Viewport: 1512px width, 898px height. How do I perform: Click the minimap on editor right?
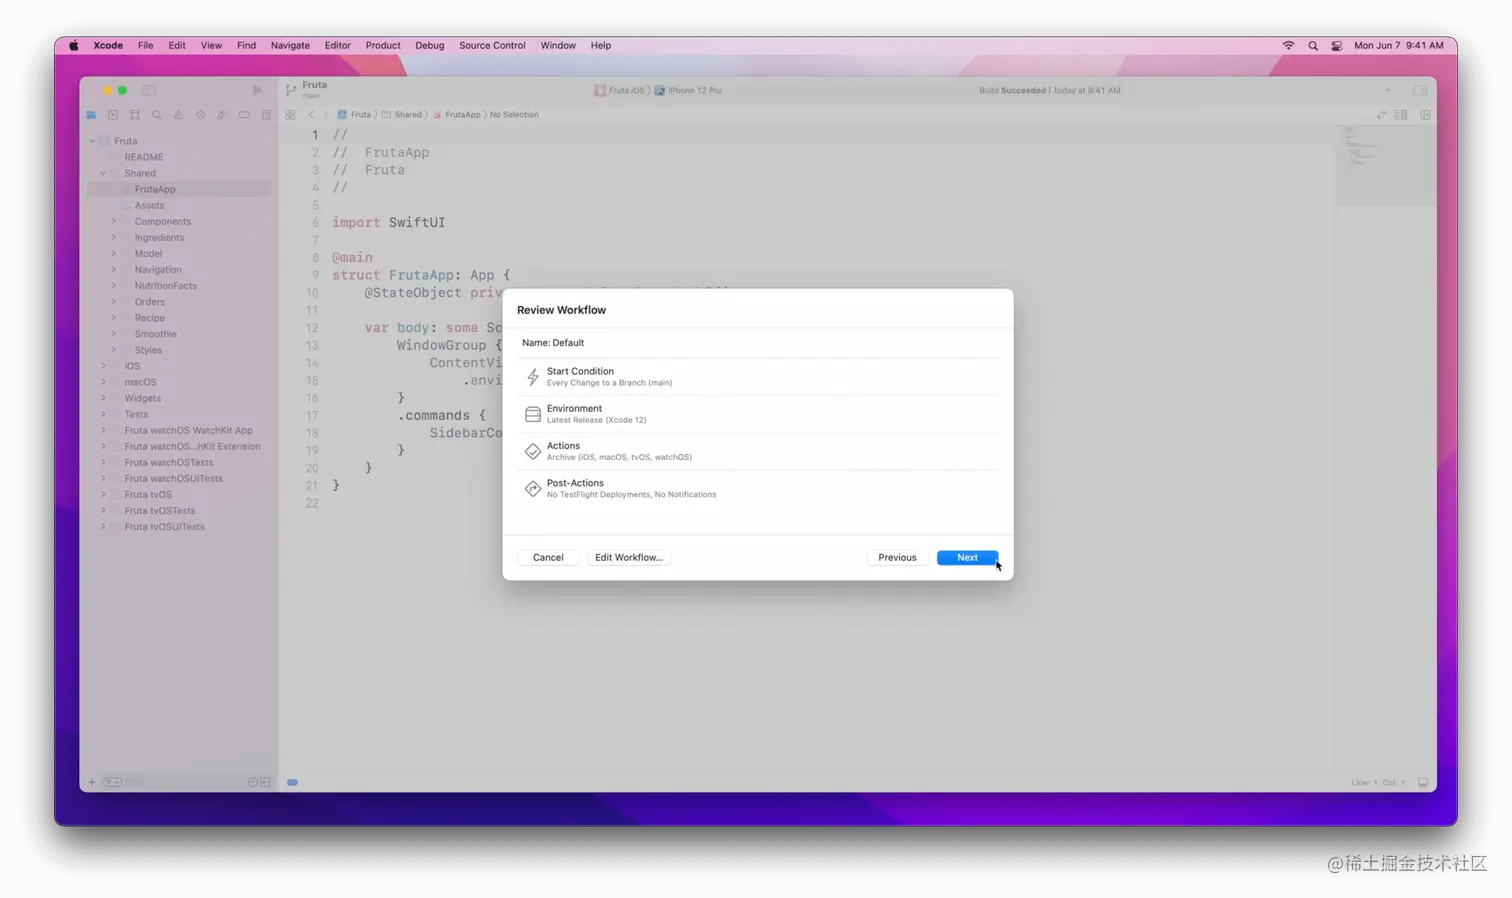click(x=1385, y=165)
